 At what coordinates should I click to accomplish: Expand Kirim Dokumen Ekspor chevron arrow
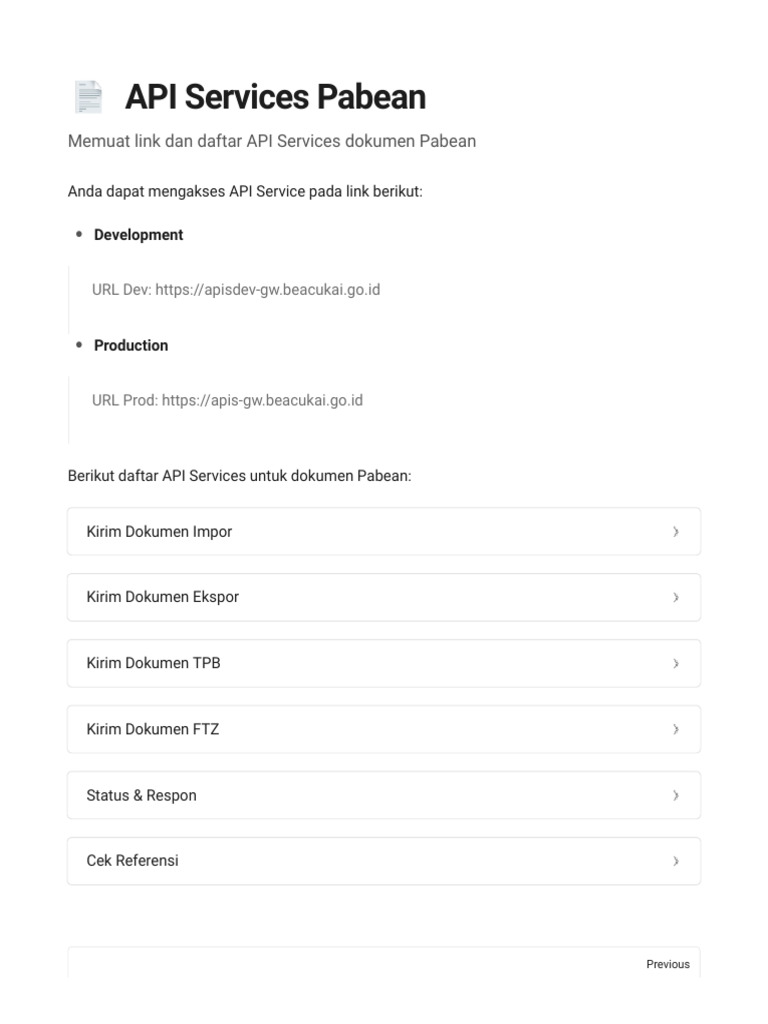coord(676,597)
